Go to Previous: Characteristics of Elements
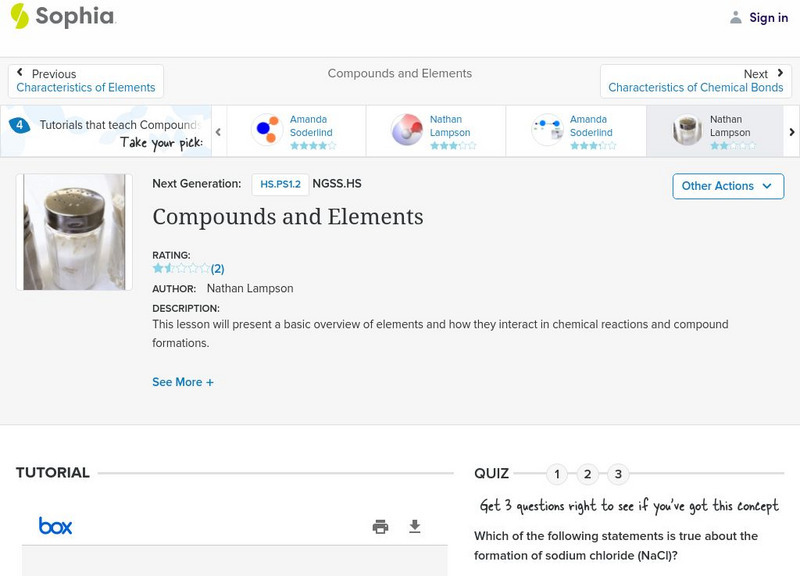This screenshot has height=576, width=800. [86, 81]
